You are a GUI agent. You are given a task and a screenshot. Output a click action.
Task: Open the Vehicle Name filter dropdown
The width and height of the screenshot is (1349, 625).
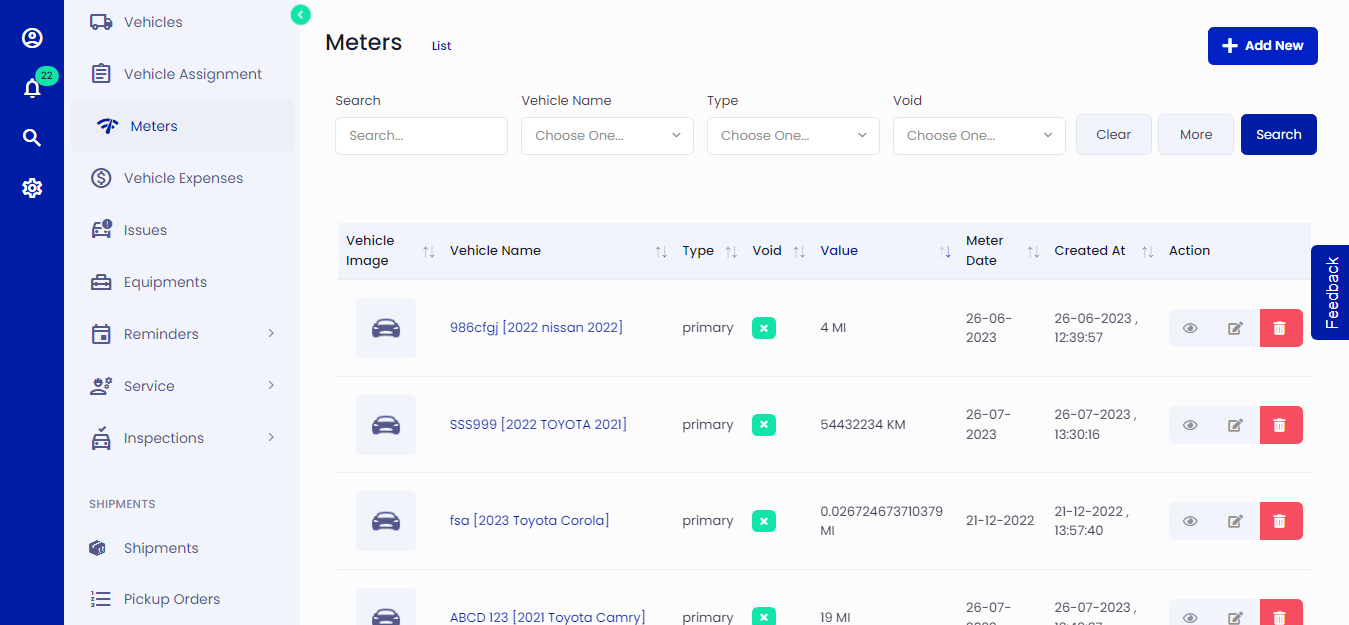coord(607,135)
